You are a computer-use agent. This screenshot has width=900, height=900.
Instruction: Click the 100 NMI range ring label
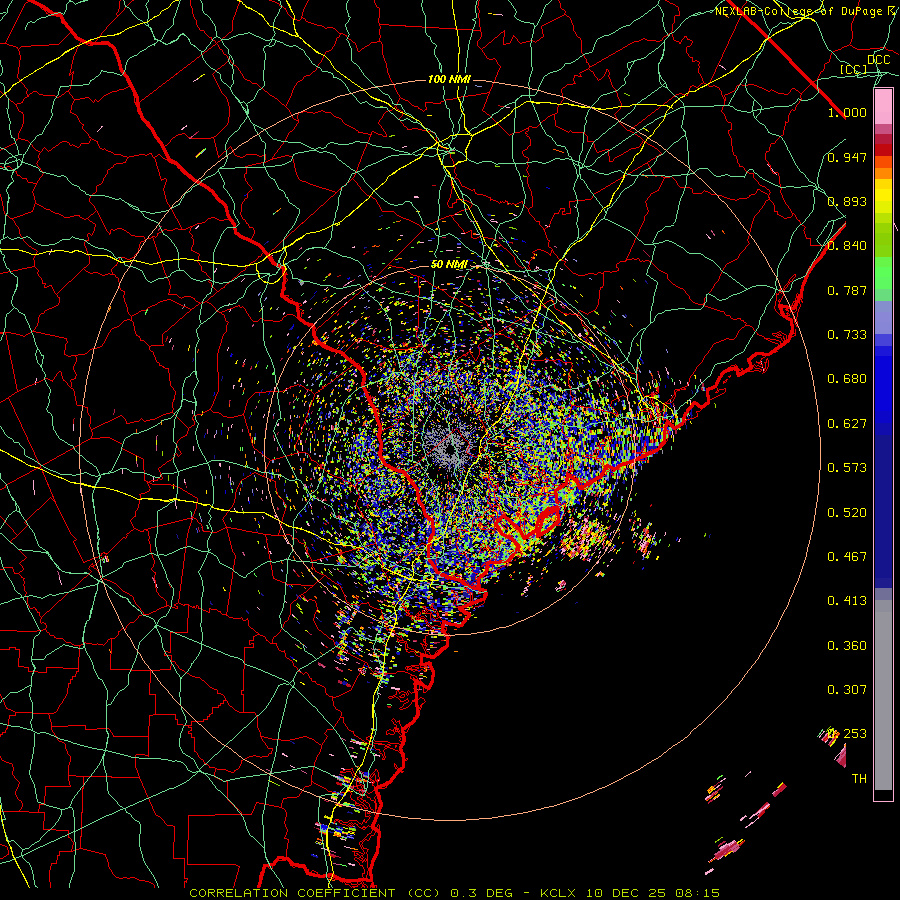[x=449, y=79]
